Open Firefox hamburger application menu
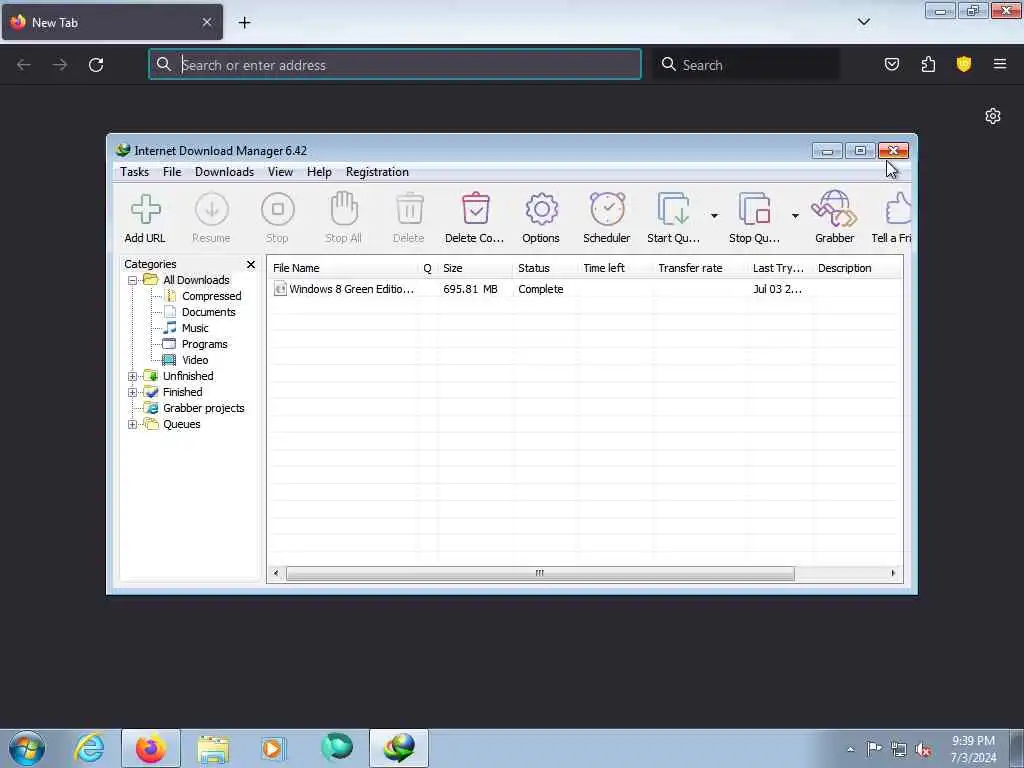Viewport: 1024px width, 768px height. pyautogui.click(x=1000, y=64)
